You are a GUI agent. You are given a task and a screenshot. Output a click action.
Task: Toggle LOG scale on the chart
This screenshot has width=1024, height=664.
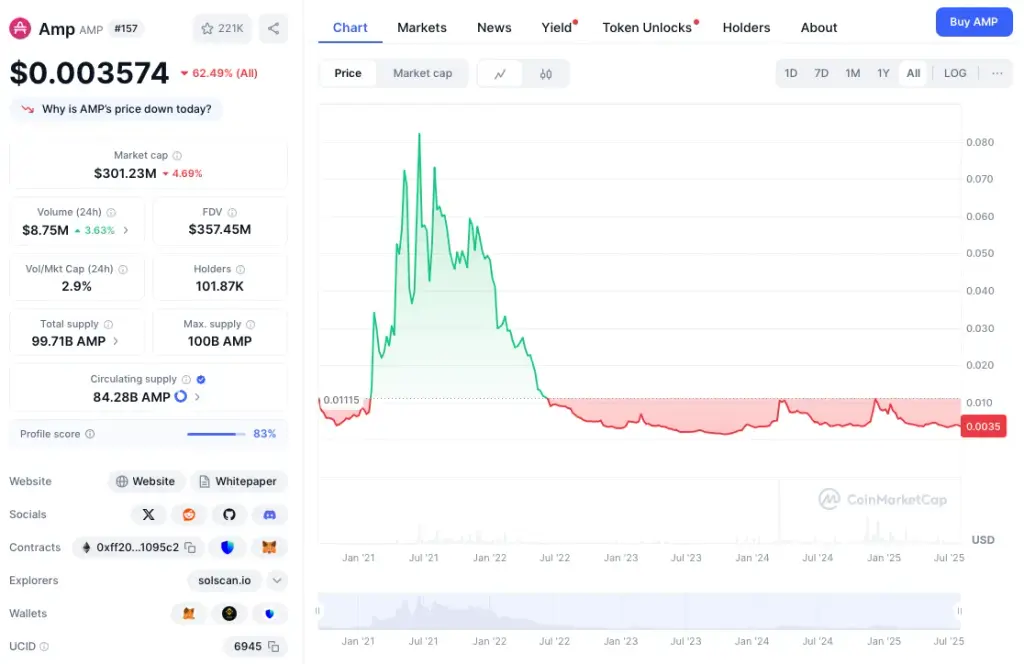(x=955, y=73)
